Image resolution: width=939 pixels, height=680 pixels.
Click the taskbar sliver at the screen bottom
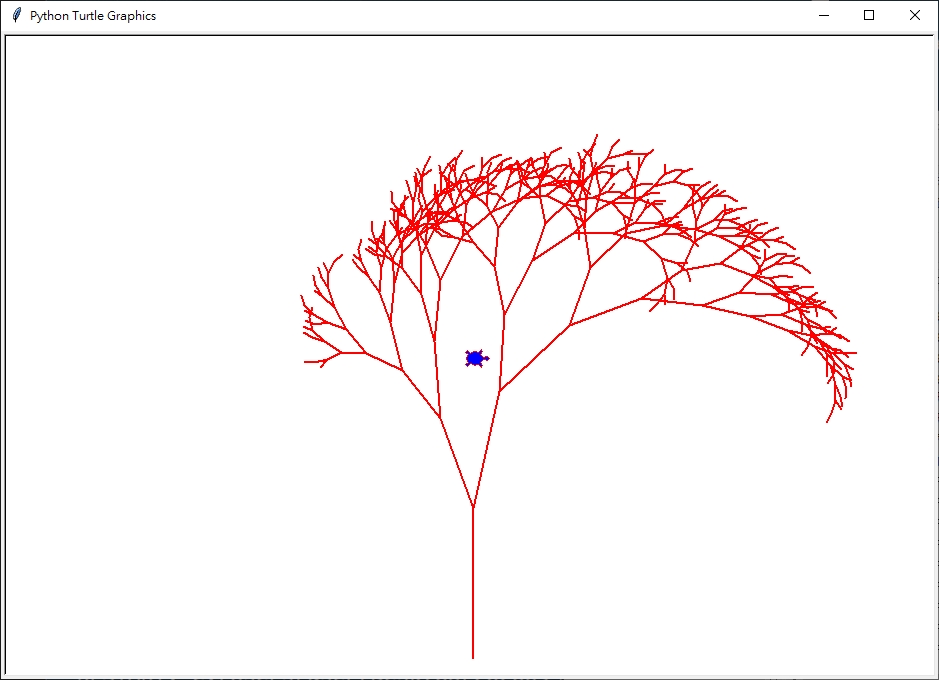pyautogui.click(x=470, y=677)
